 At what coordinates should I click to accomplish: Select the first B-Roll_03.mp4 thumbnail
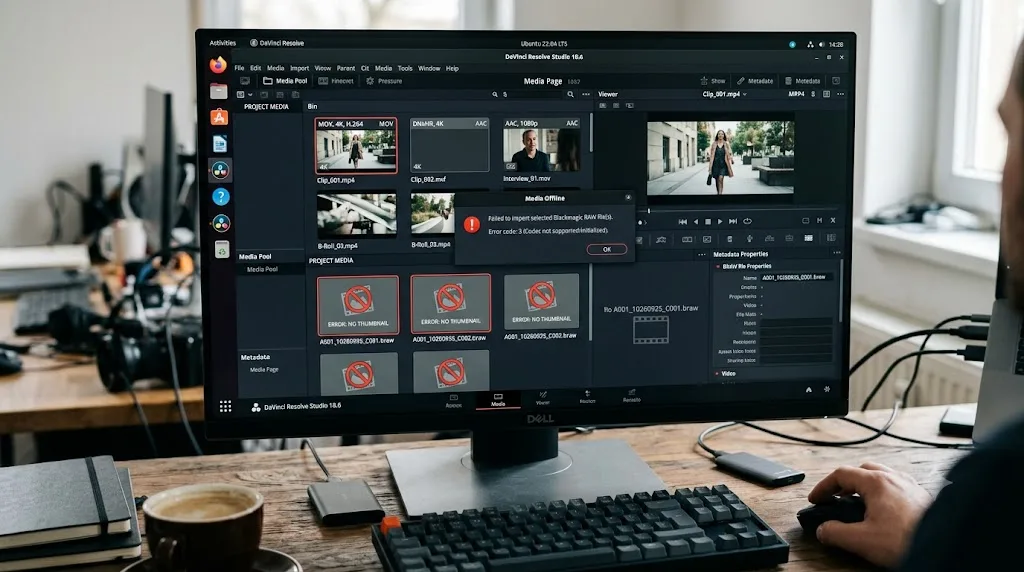click(x=357, y=215)
